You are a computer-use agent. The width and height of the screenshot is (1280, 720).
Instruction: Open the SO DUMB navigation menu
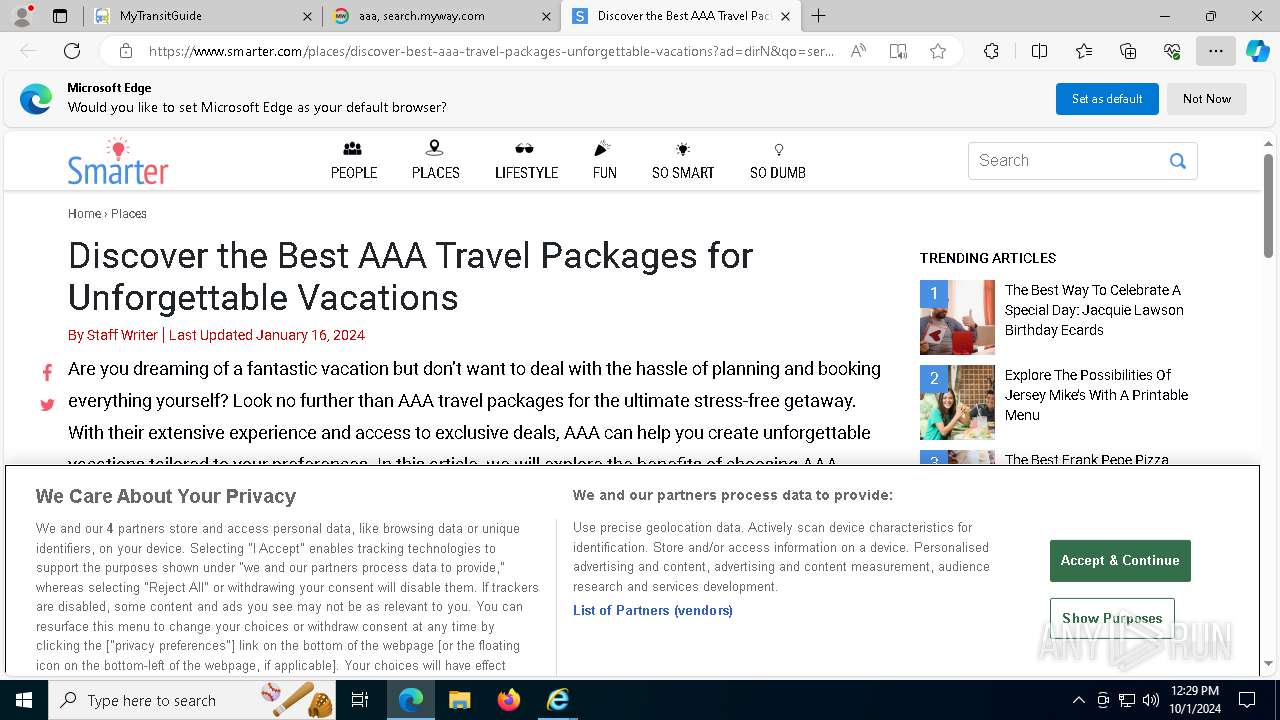pos(778,161)
